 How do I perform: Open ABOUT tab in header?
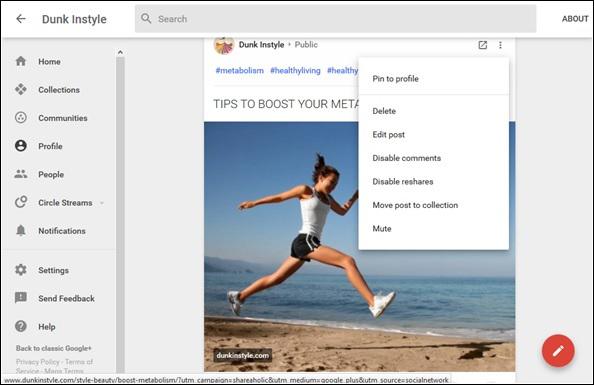tap(575, 19)
